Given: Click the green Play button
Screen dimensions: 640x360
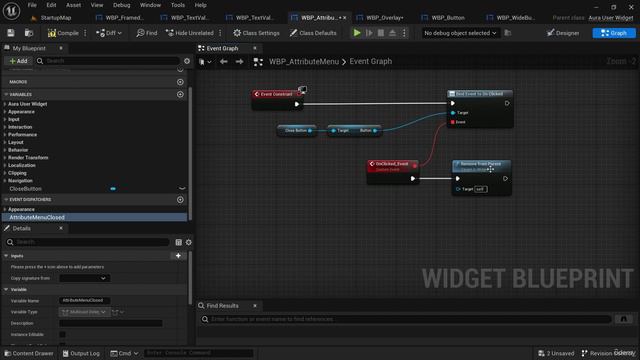Looking at the screenshot, I should point(357,33).
